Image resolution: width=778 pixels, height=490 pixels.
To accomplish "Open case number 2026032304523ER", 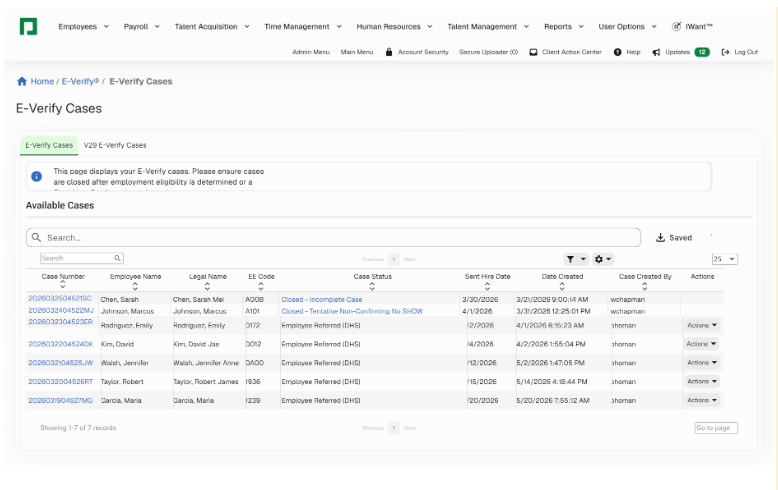I will (x=61, y=322).
